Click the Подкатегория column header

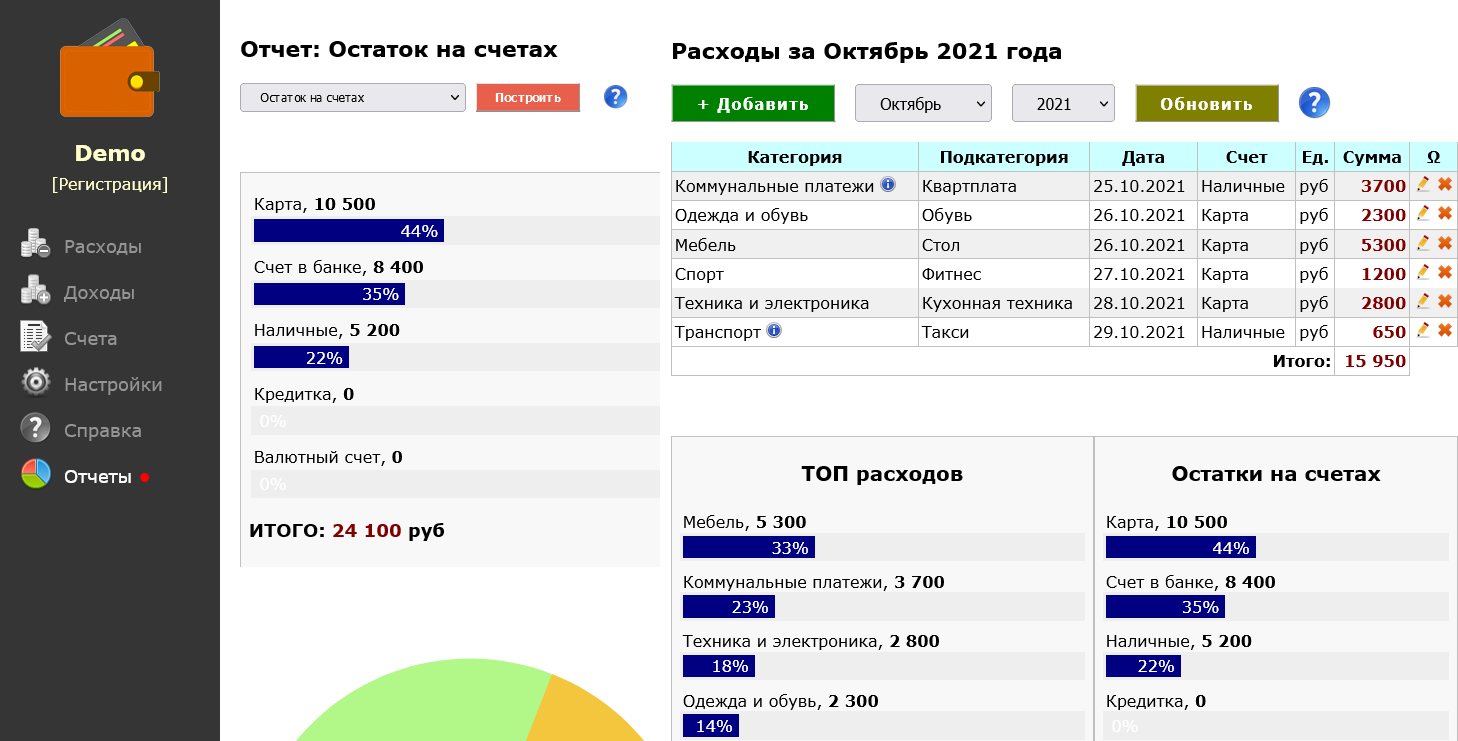1004,157
